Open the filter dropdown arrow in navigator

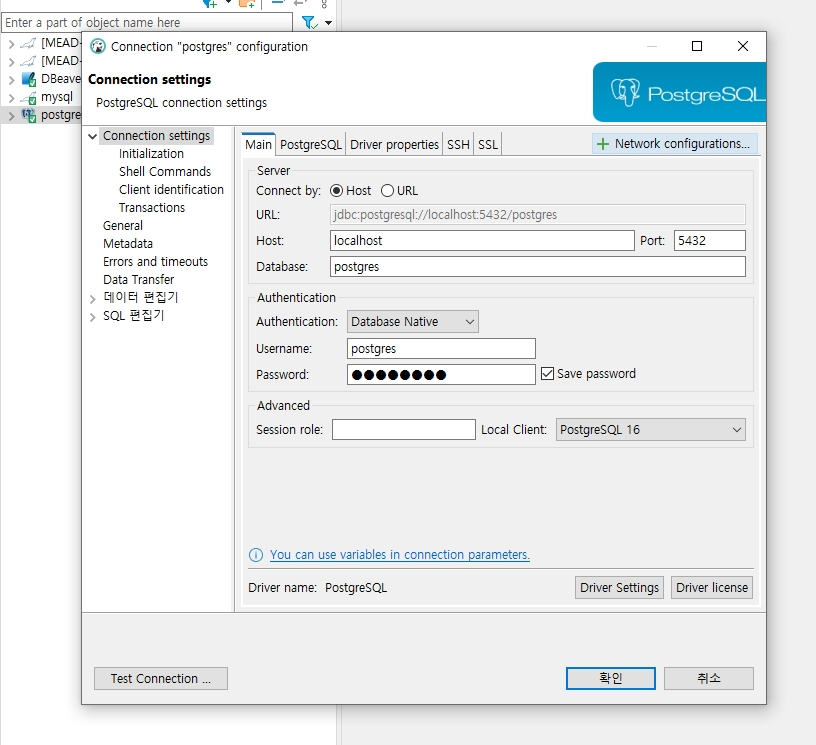point(328,23)
